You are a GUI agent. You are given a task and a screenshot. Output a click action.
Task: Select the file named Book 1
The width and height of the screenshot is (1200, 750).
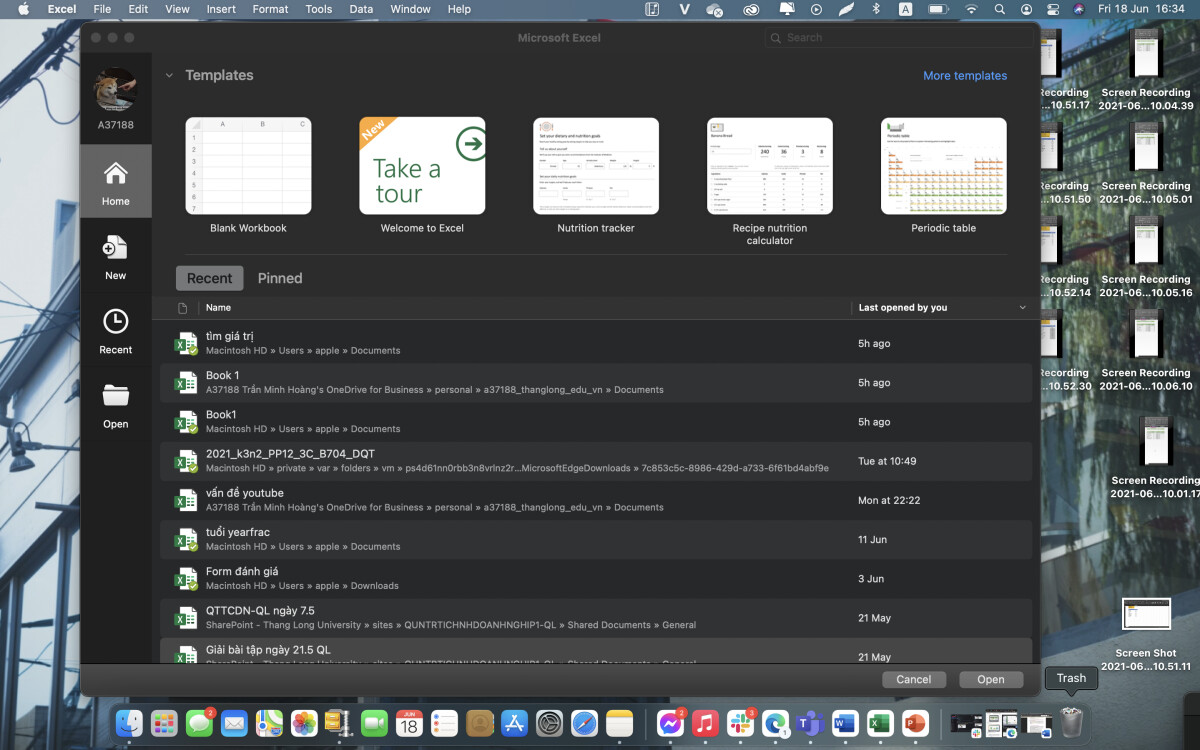596,382
